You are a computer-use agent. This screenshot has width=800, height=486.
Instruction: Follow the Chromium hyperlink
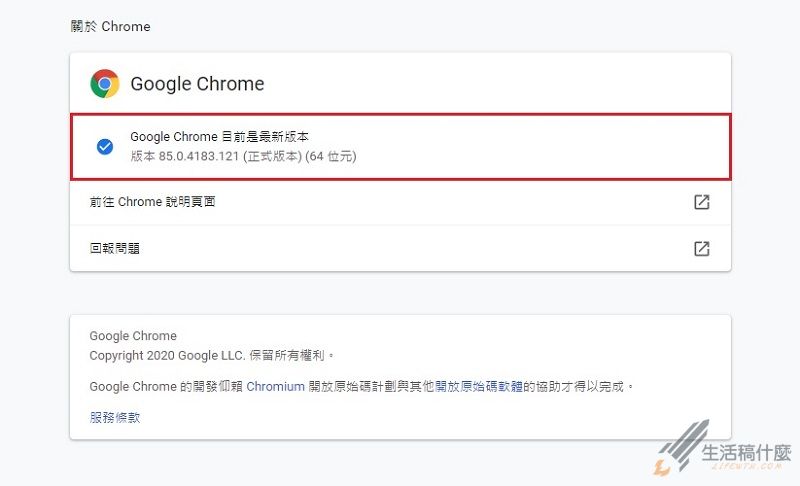pyautogui.click(x=276, y=387)
